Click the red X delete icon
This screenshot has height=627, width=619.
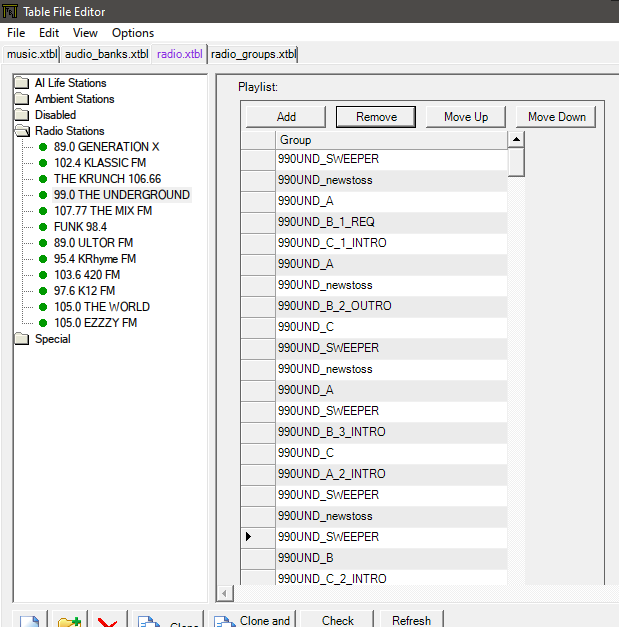pos(108,621)
